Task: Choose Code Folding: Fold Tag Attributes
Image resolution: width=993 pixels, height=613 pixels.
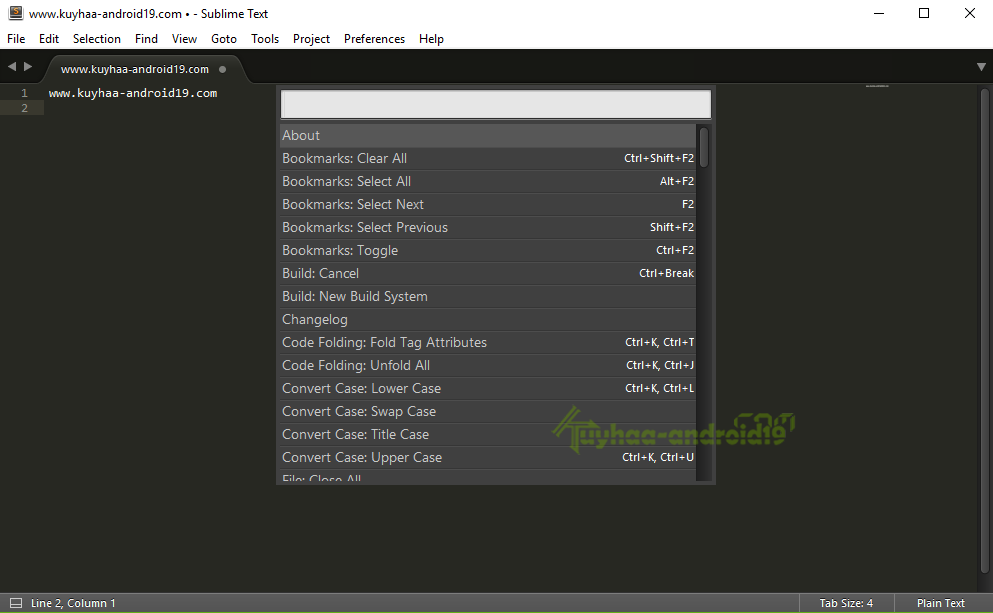Action: pyautogui.click(x=488, y=343)
